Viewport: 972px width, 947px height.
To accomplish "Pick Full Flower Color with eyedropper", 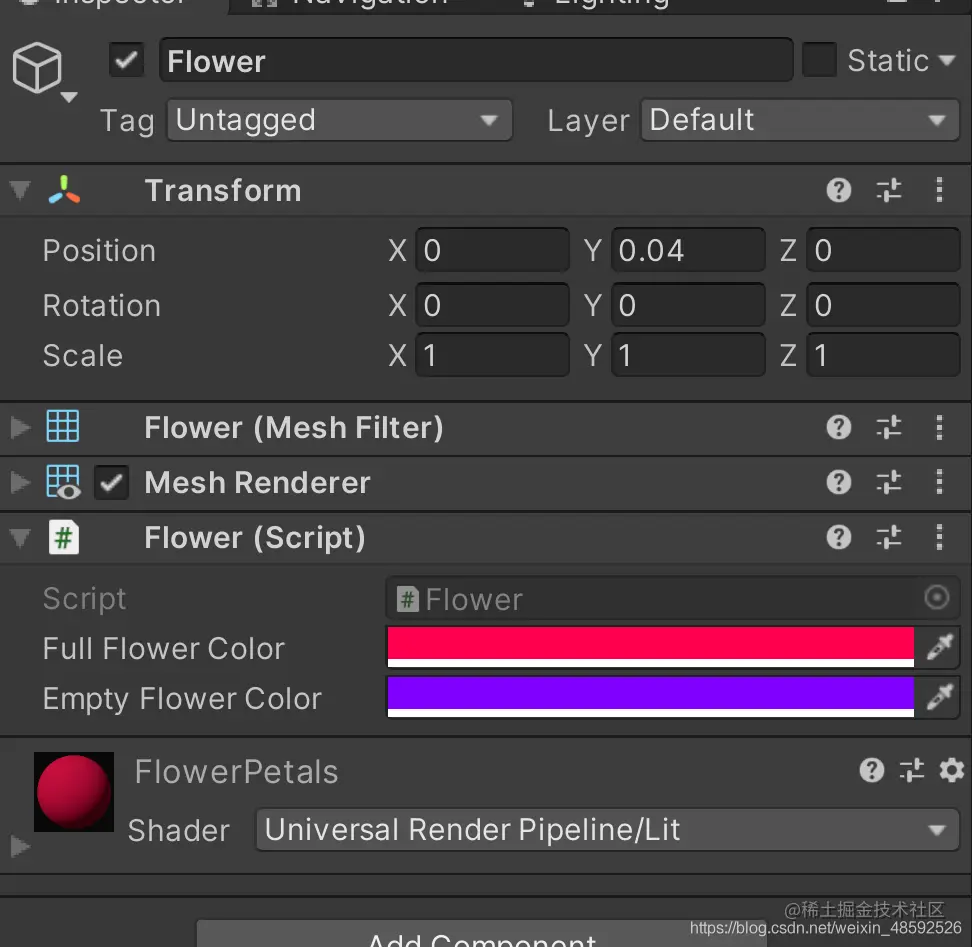I will click(939, 647).
